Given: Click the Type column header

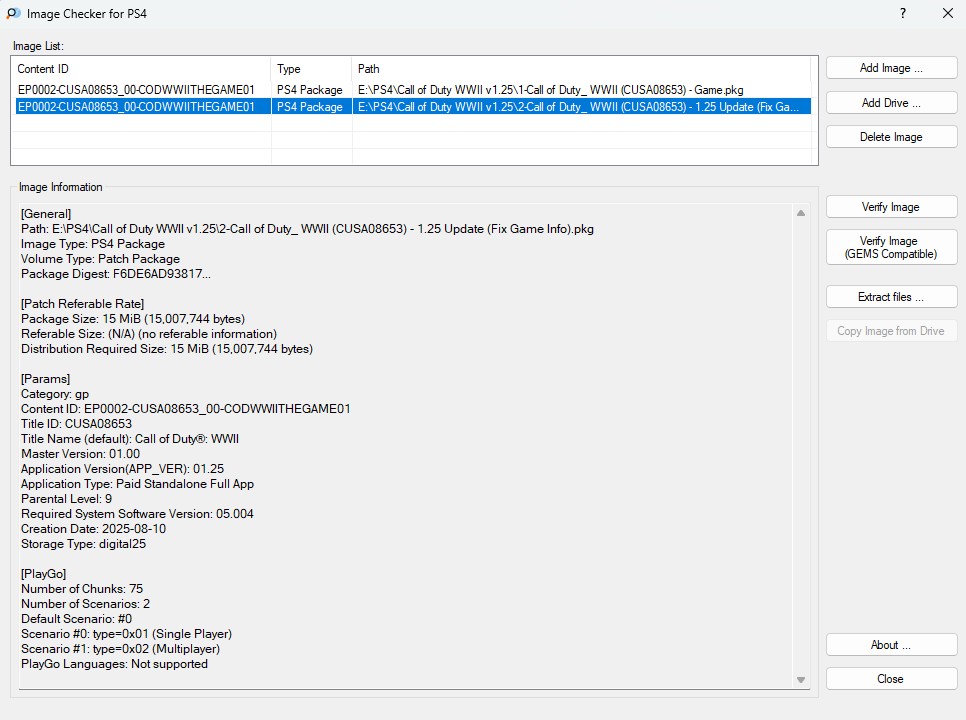Looking at the screenshot, I should [311, 69].
